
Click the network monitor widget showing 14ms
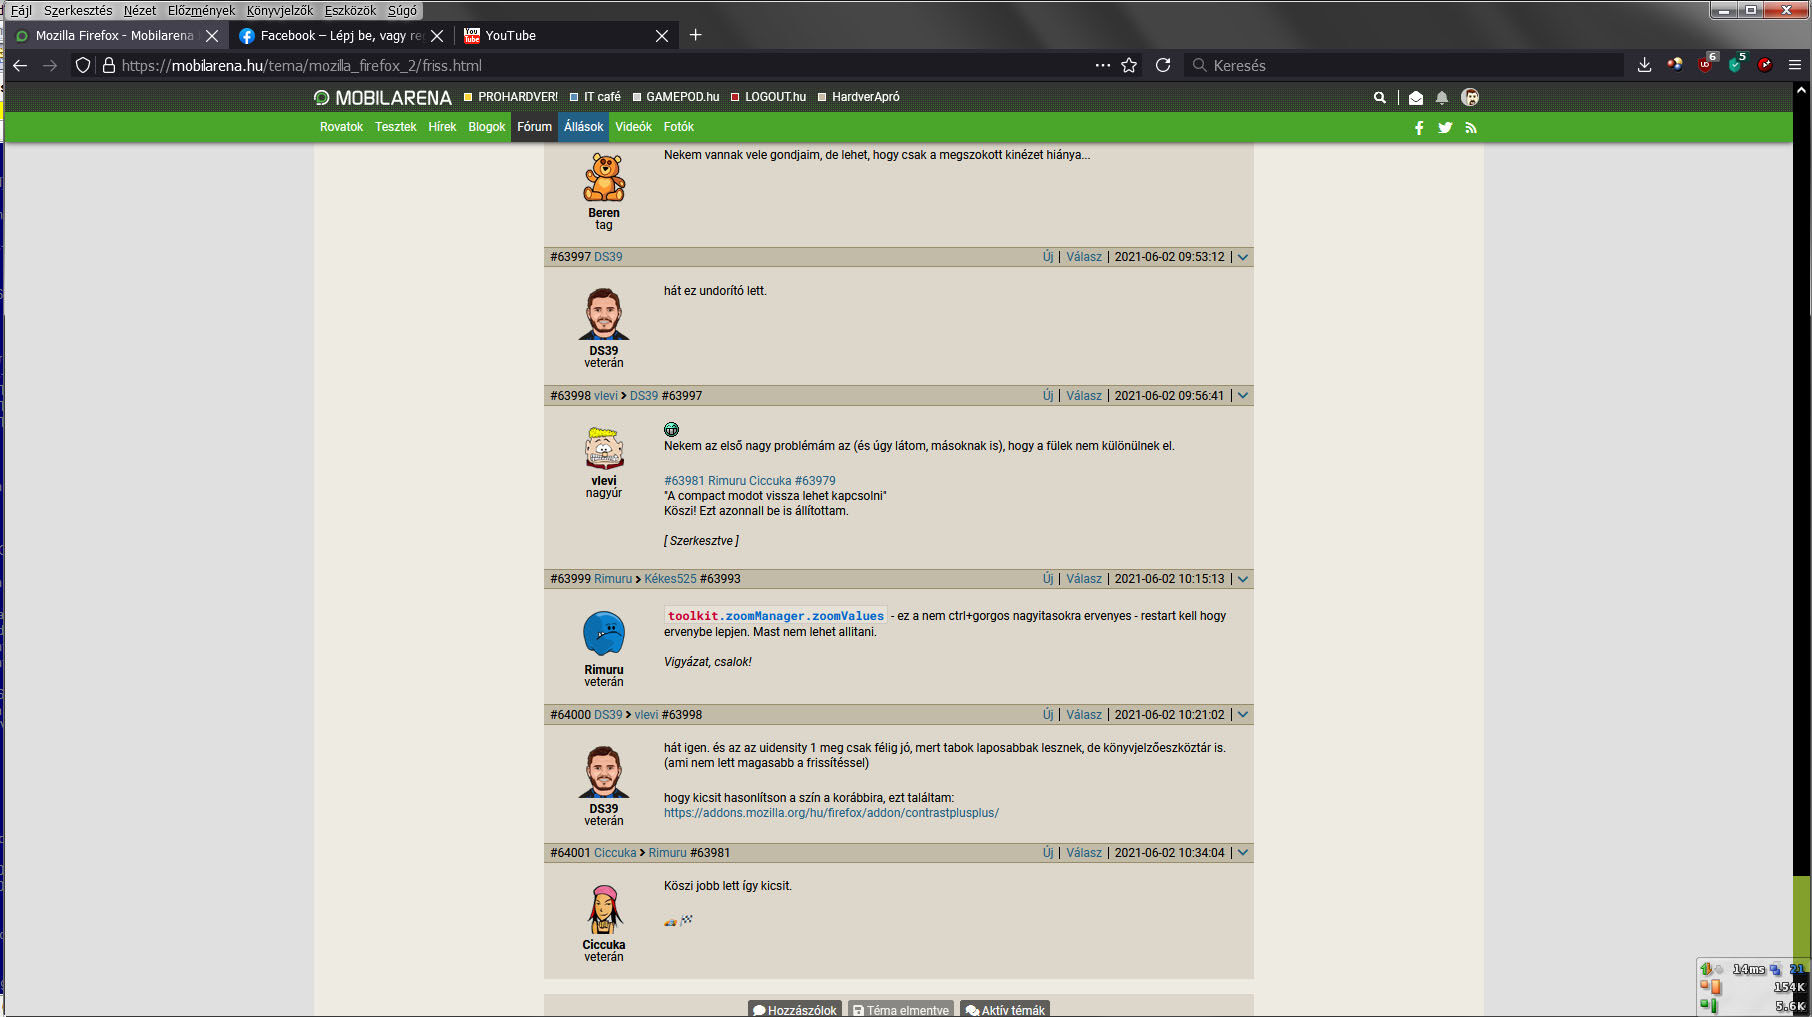(x=1753, y=987)
